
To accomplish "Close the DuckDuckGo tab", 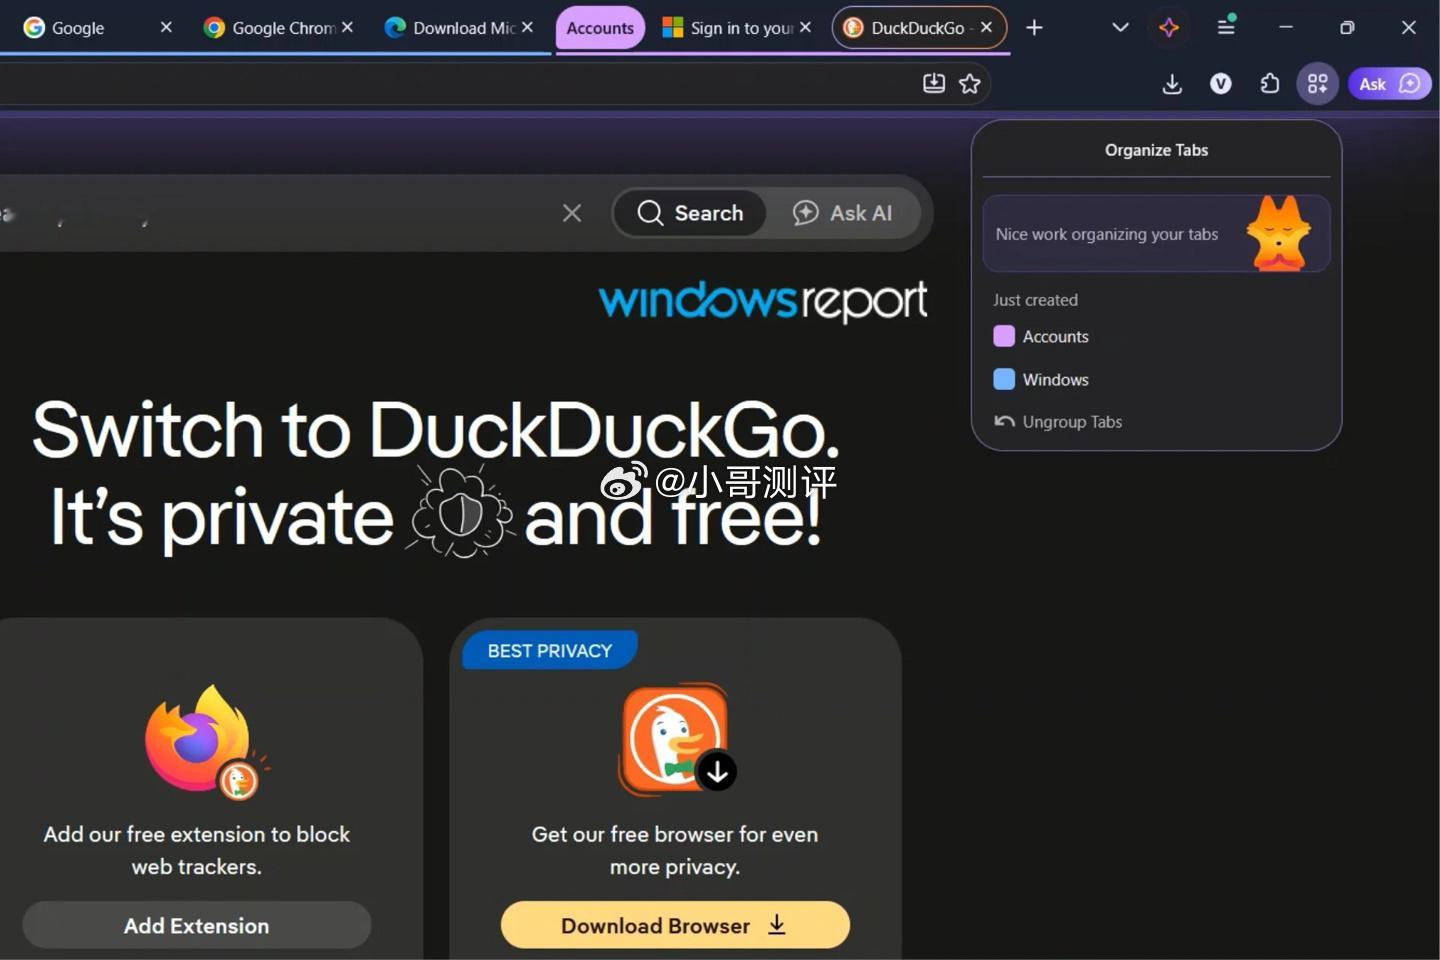I will (x=986, y=27).
